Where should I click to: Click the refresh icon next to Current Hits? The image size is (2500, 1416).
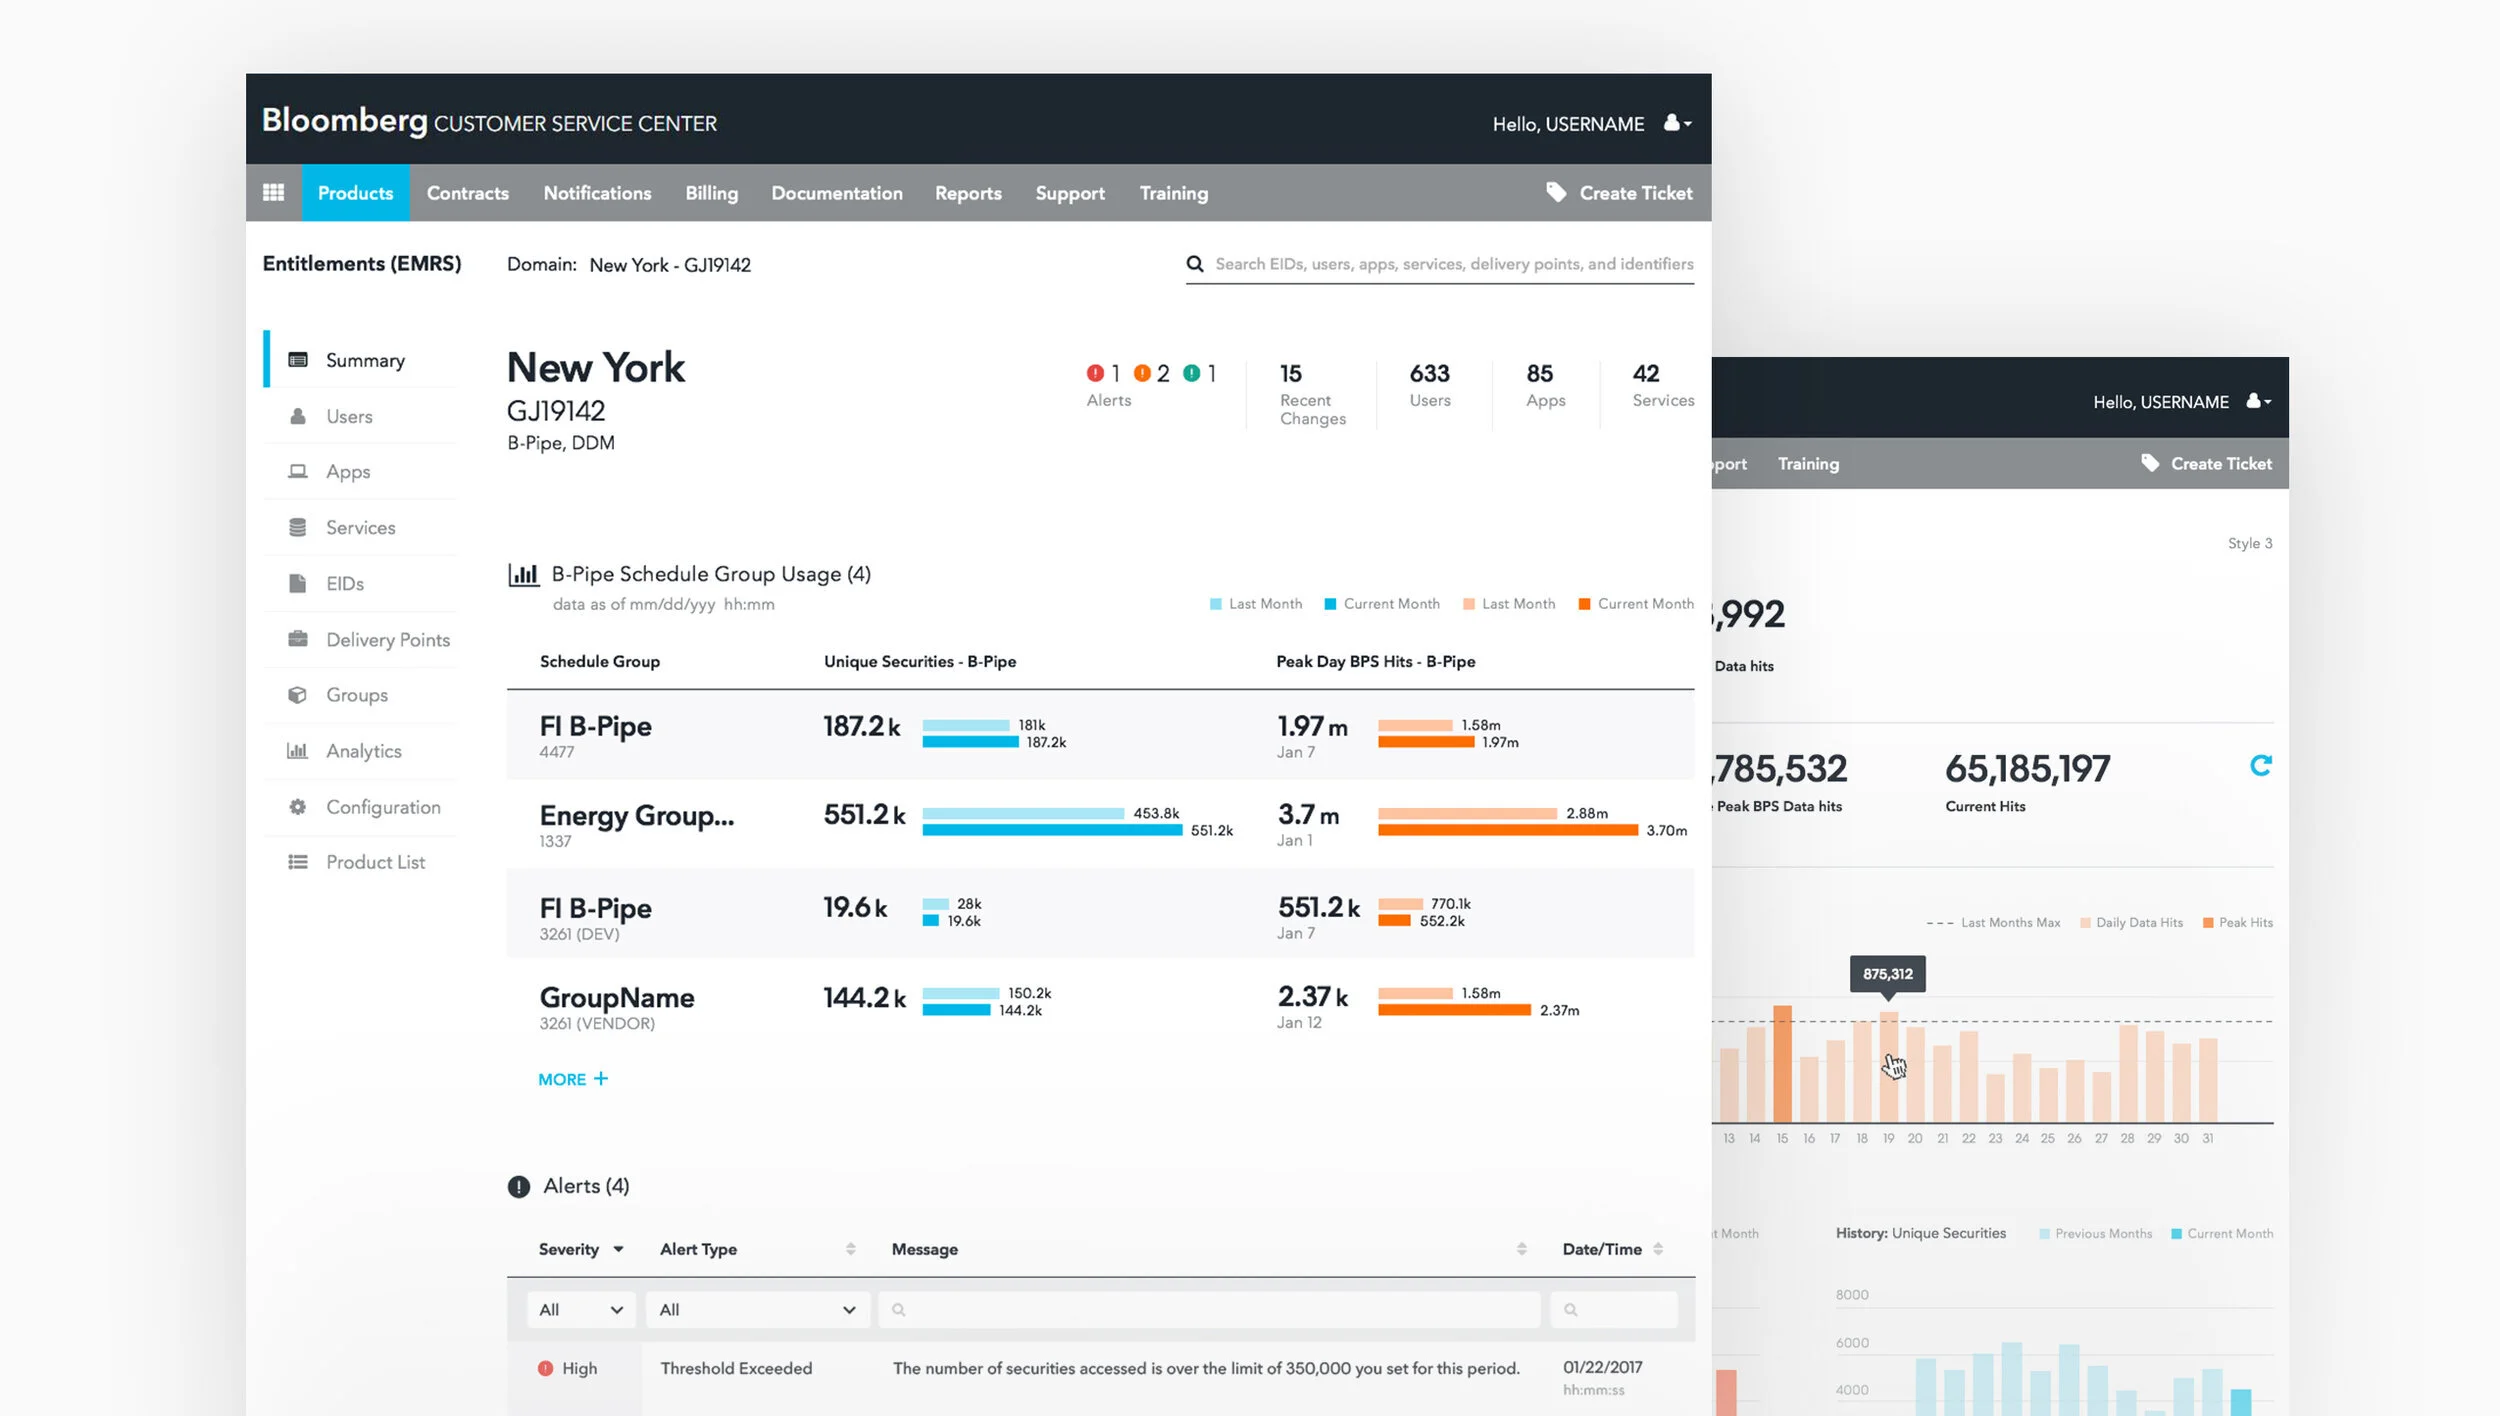[x=2260, y=766]
